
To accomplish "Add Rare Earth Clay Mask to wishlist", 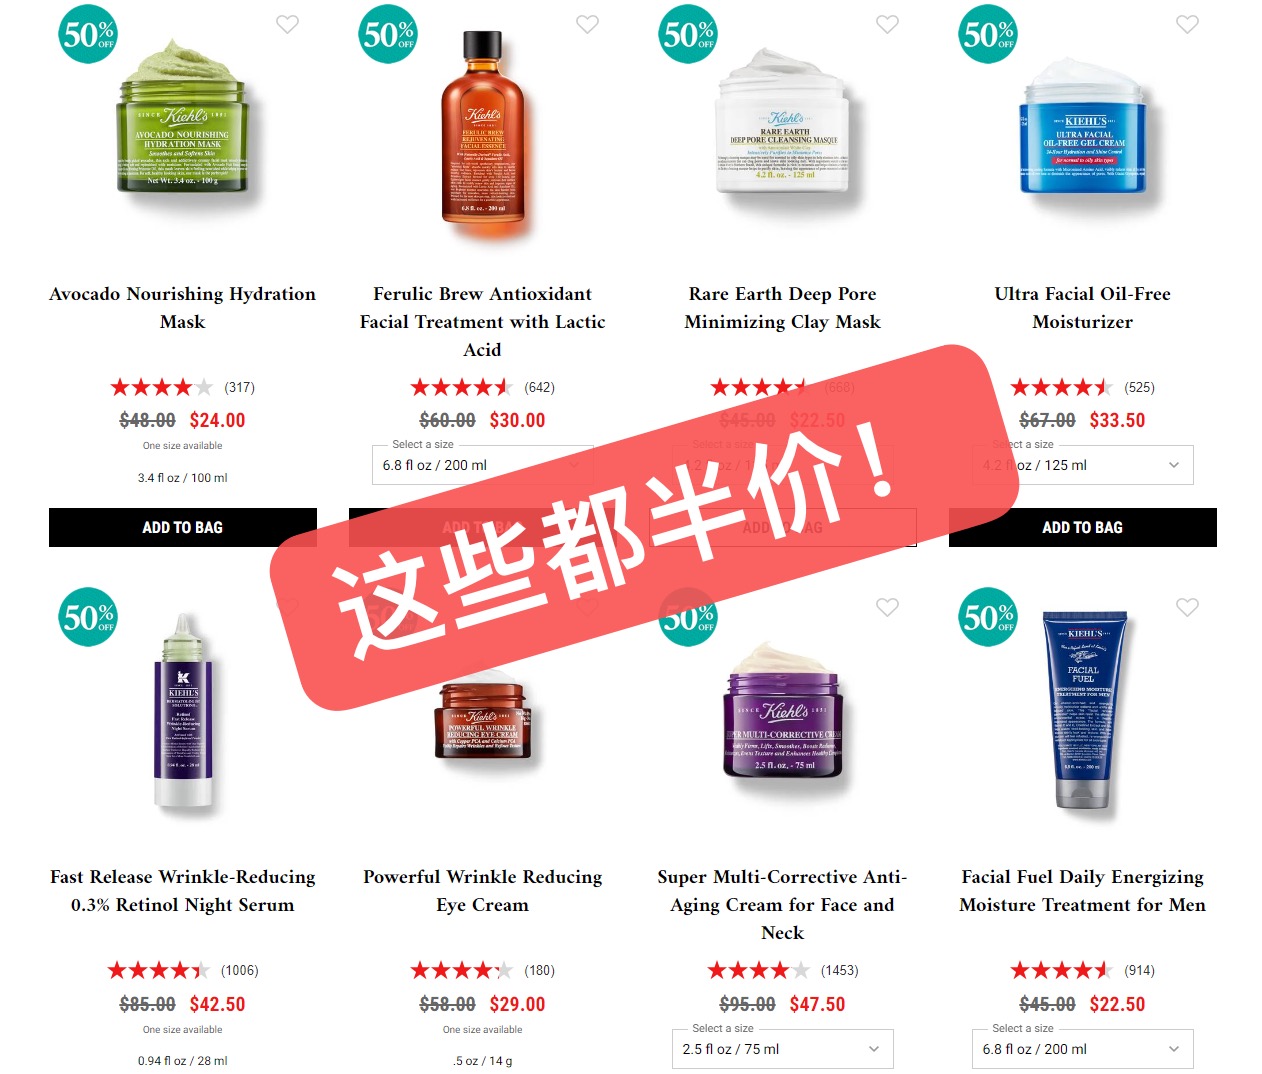I will pyautogui.click(x=887, y=24).
